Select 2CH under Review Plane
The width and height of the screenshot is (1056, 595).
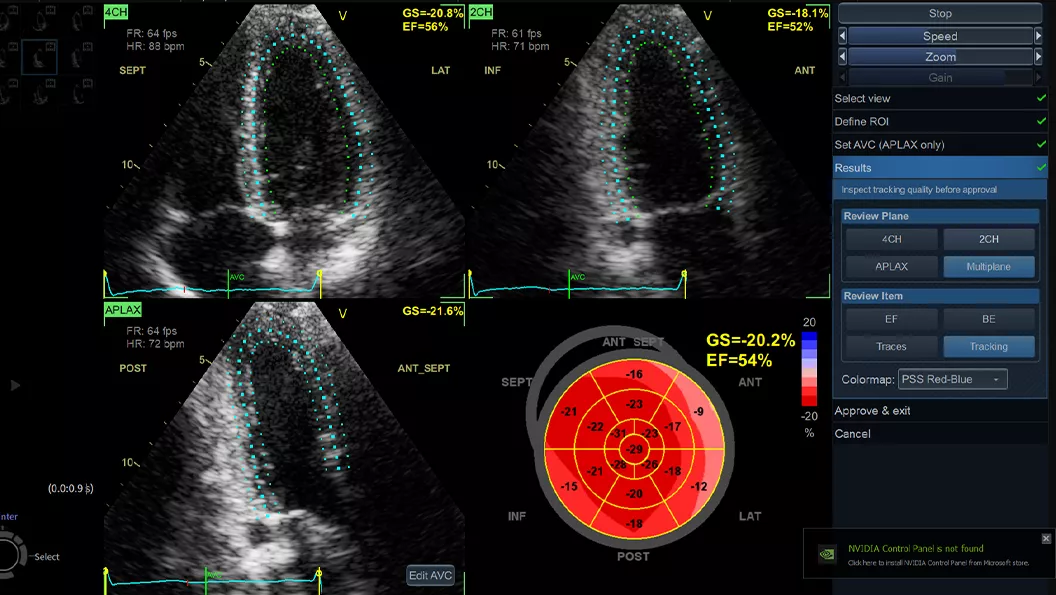[x=989, y=239]
